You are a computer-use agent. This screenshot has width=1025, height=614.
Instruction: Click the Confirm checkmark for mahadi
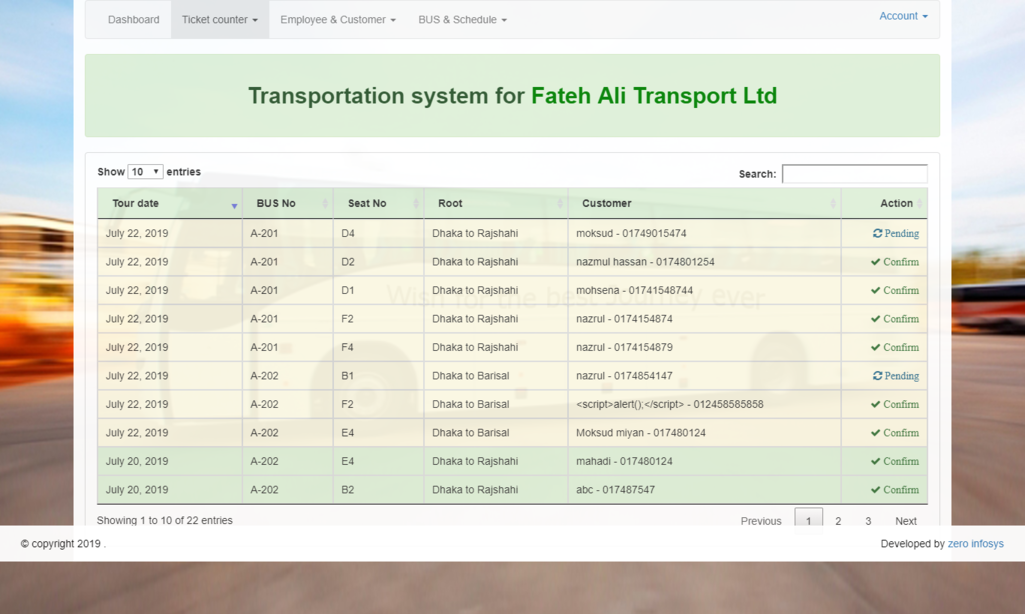(x=876, y=462)
